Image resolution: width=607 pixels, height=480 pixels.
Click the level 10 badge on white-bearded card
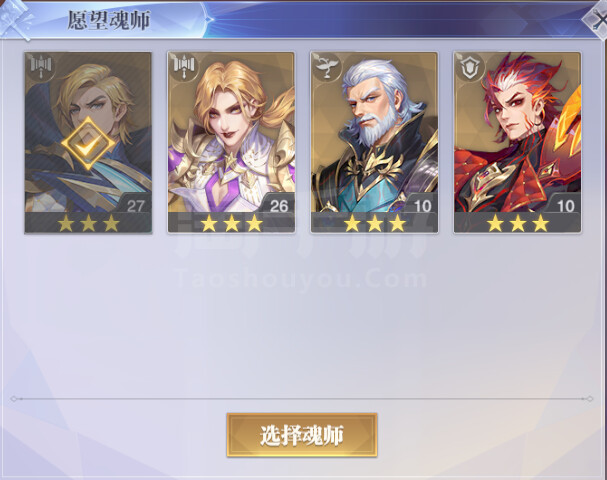(422, 205)
